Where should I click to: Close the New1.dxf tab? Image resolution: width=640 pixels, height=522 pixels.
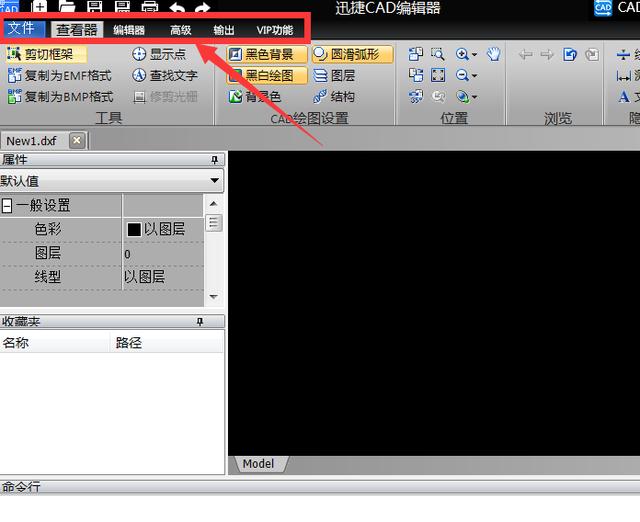pyautogui.click(x=77, y=140)
